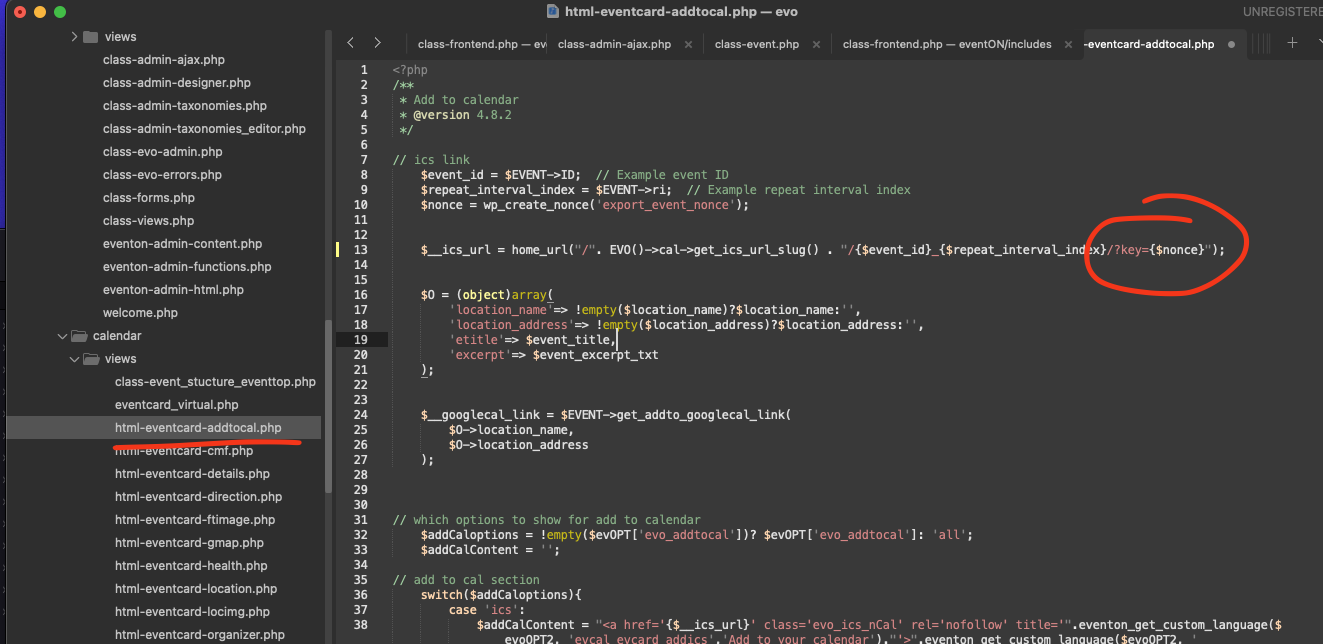The height and width of the screenshot is (644, 1323).
Task: Close the class-event.php tab
Action: coord(816,44)
